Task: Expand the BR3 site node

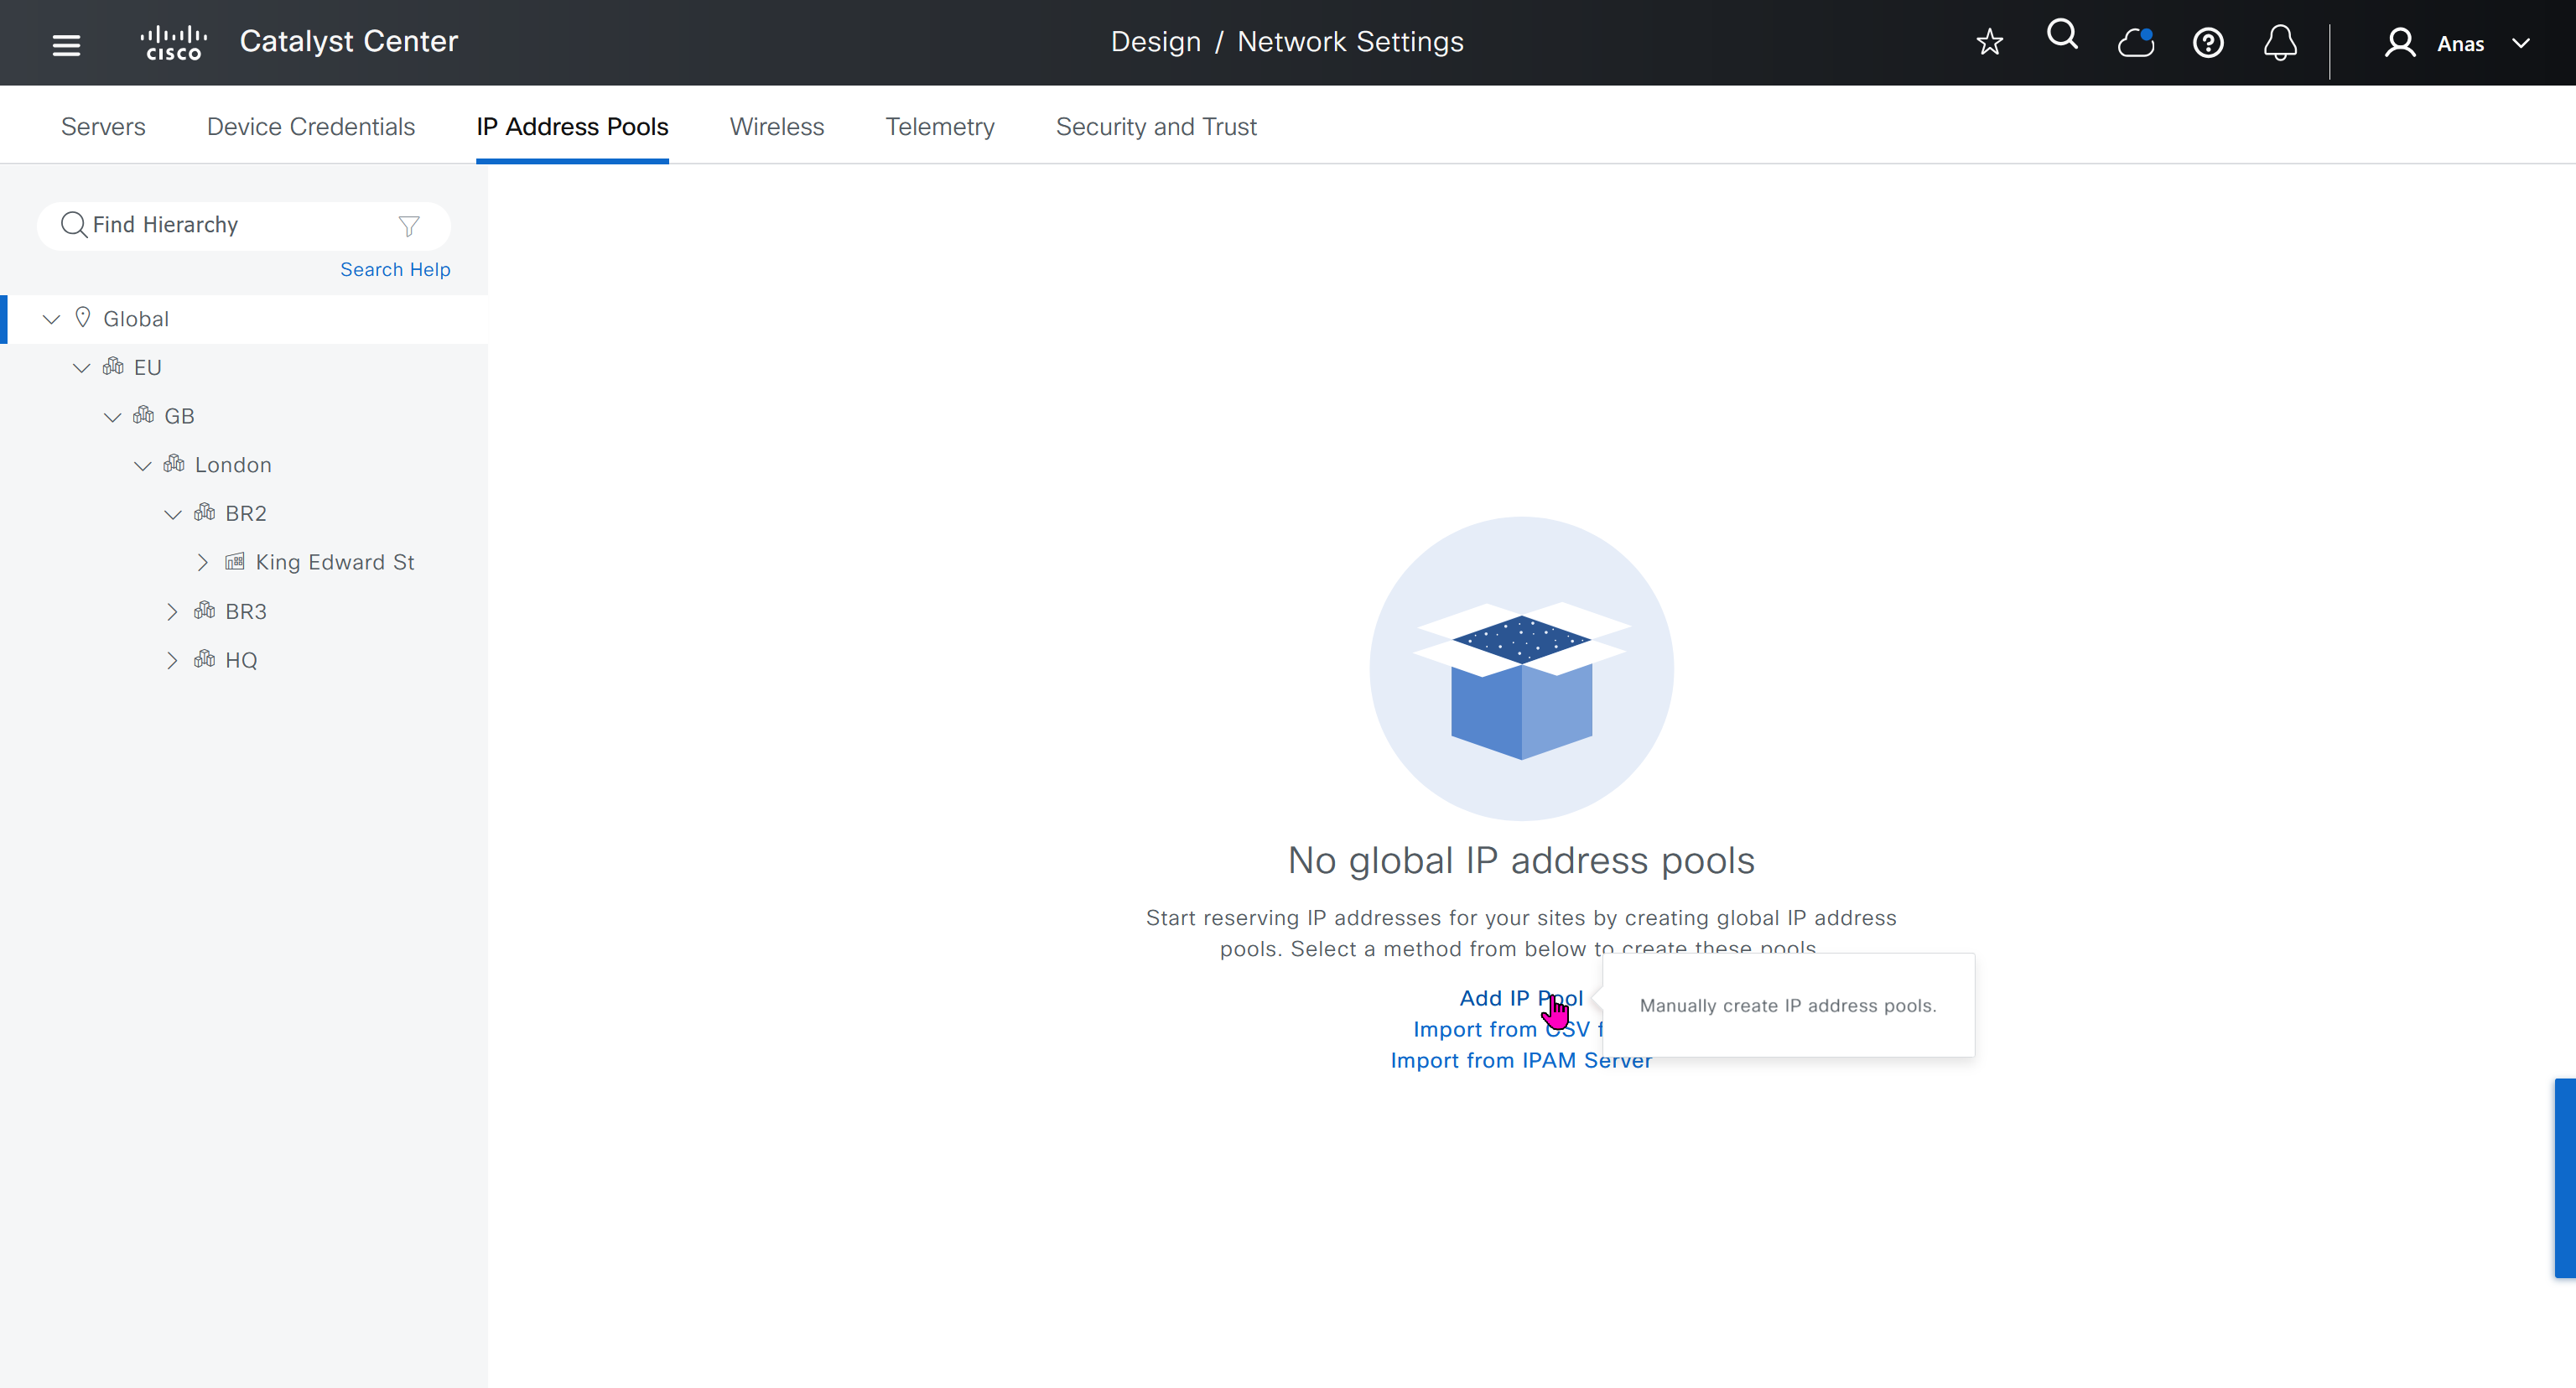Action: click(172, 612)
